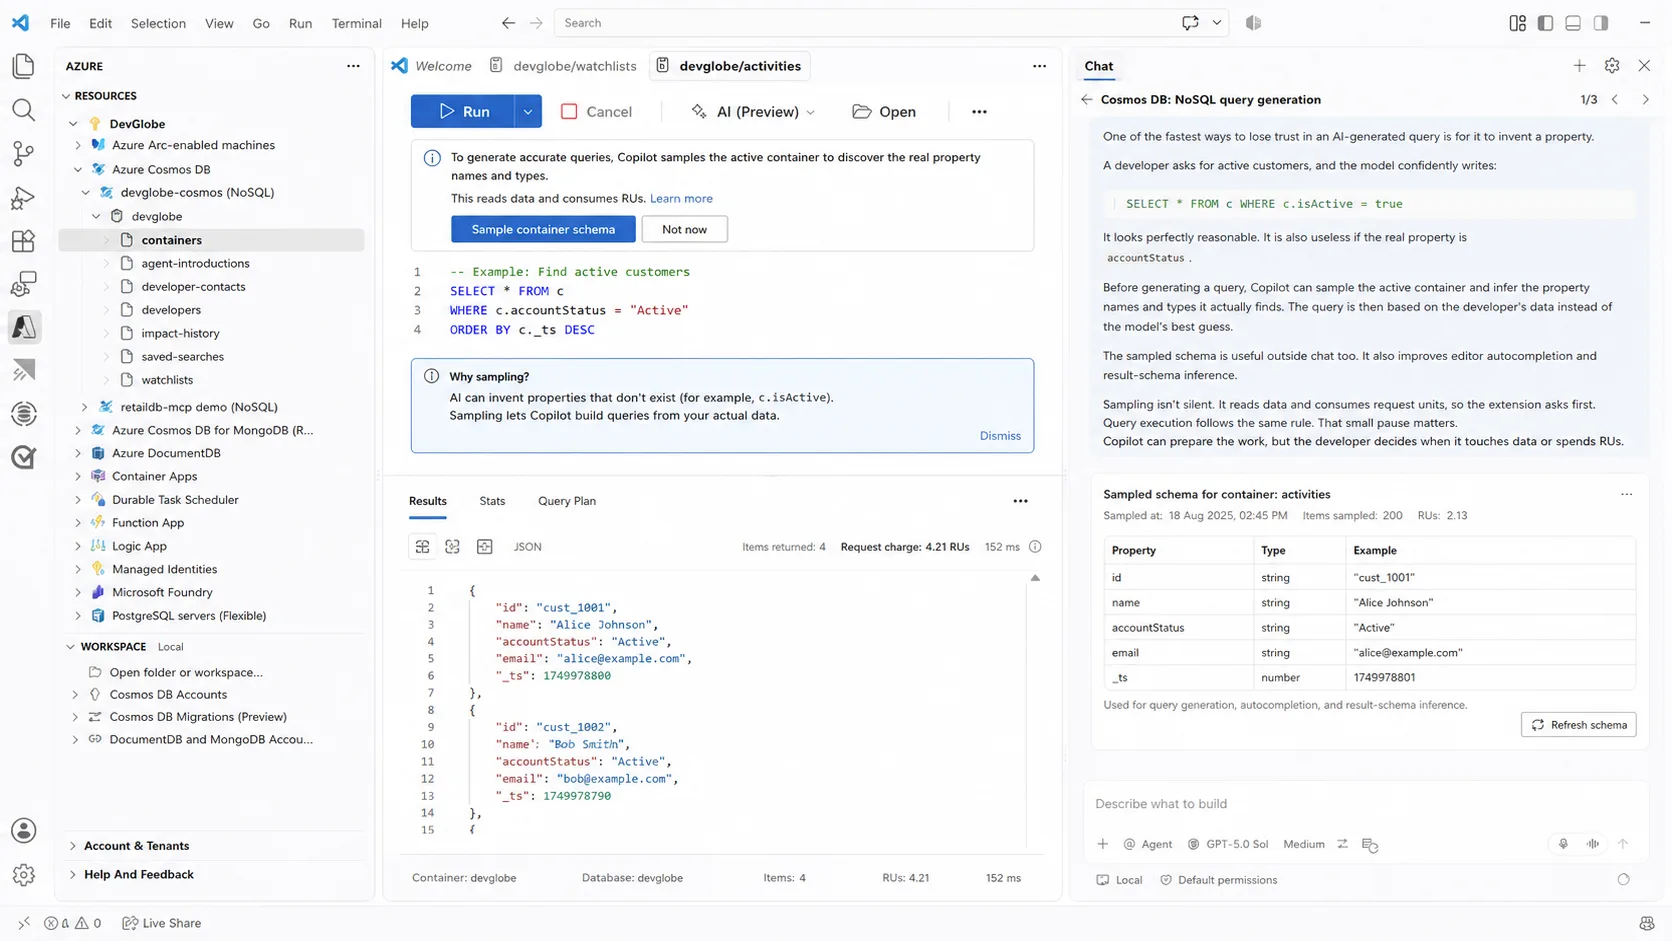
Task: Open the File menu
Action: (60, 23)
